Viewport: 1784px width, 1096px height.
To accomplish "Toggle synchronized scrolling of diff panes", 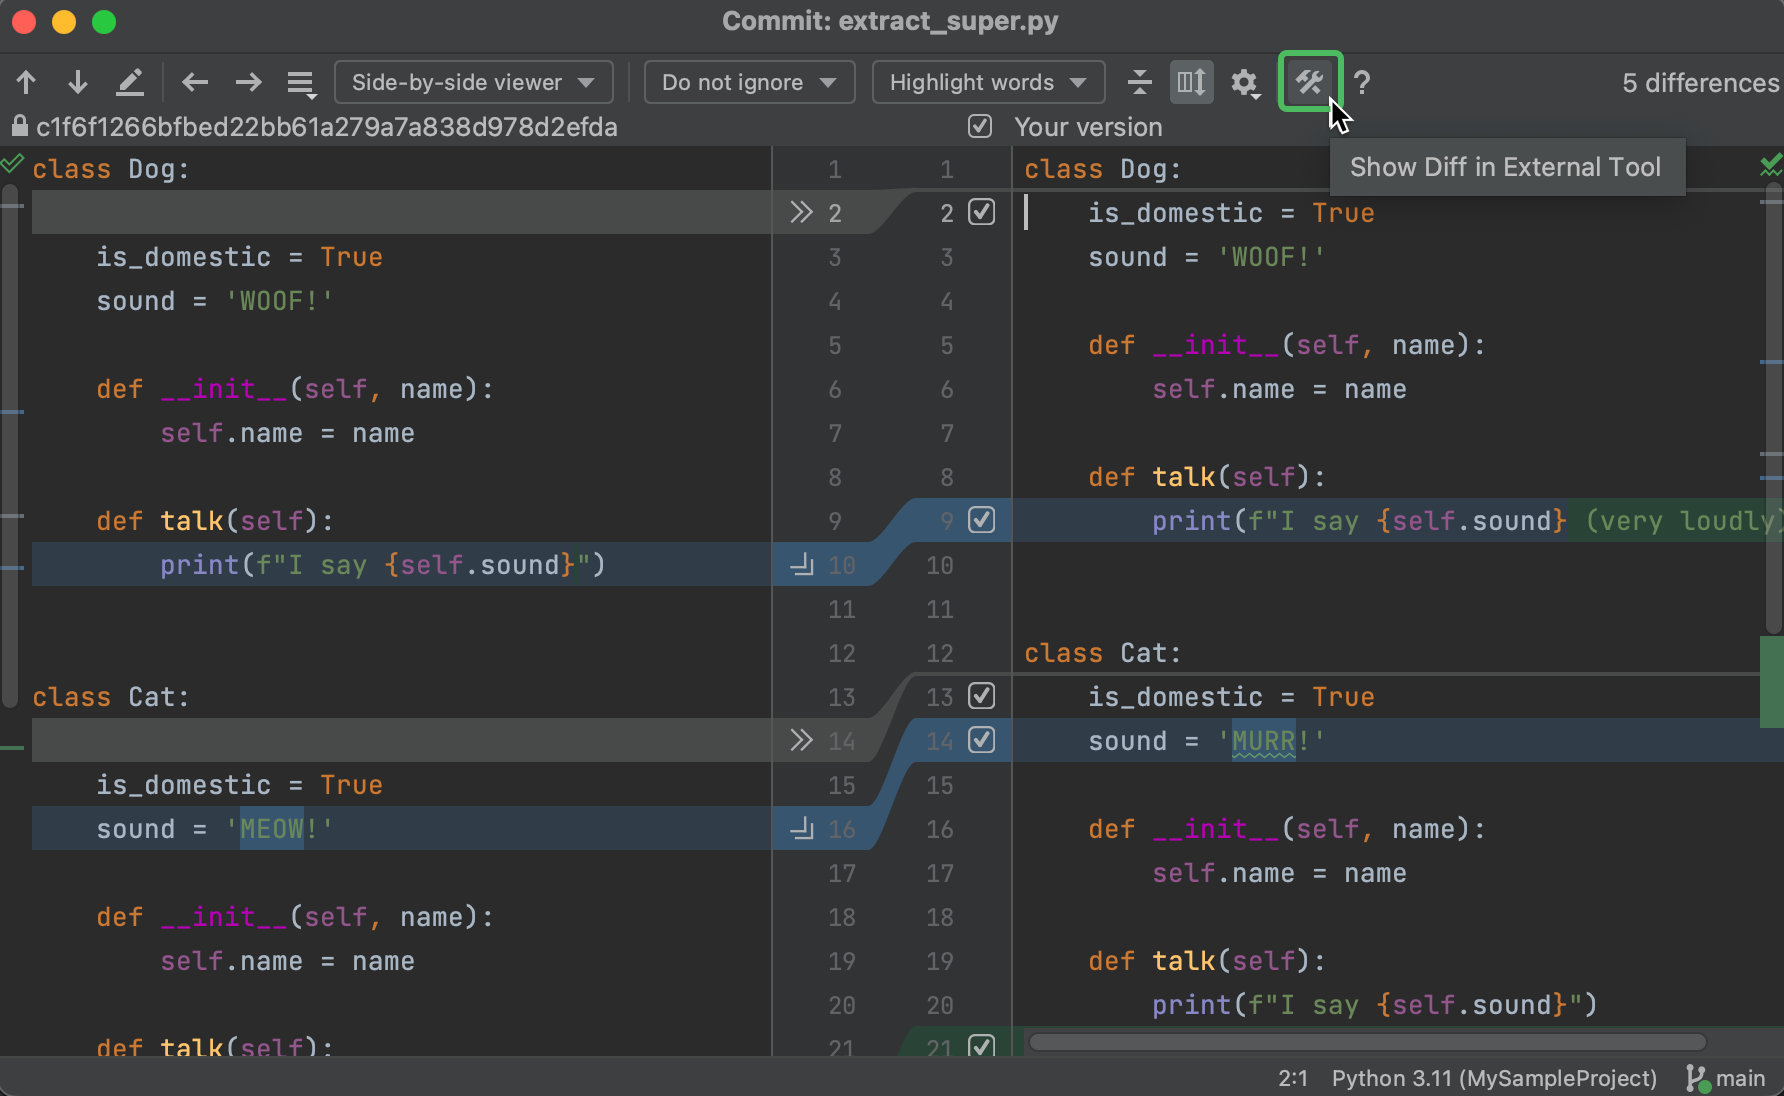I will coord(1191,82).
